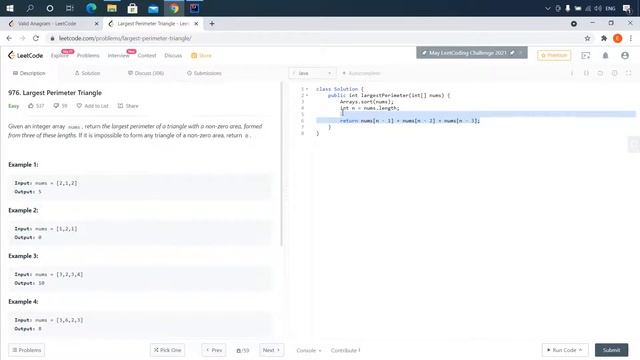640x360 pixels.
Task: Expand the Console panel
Action: pos(309,350)
